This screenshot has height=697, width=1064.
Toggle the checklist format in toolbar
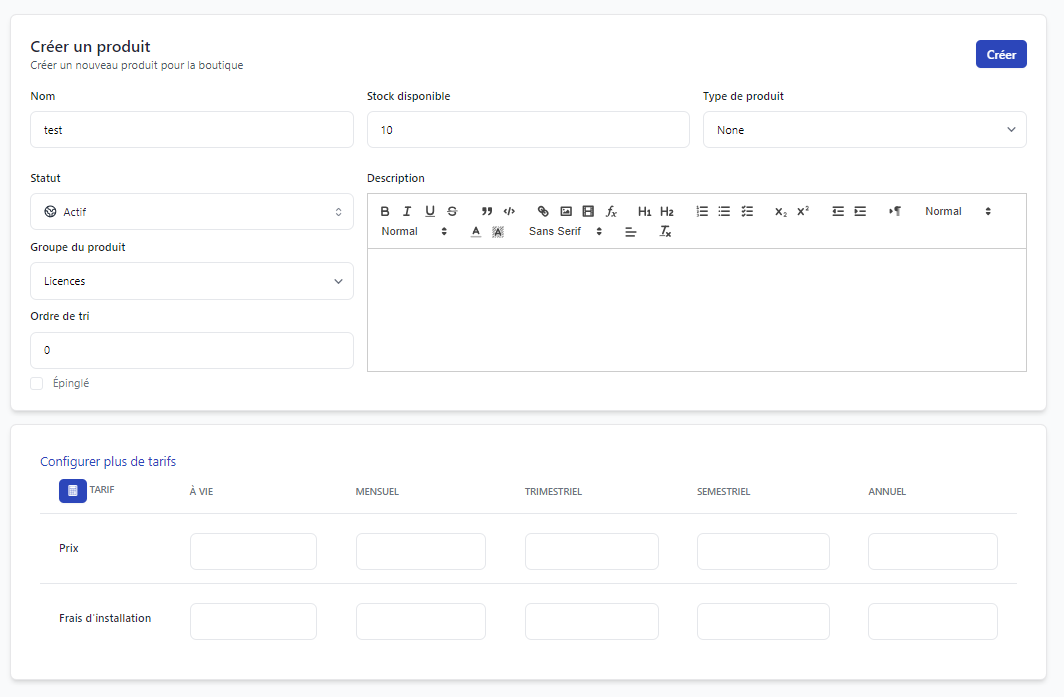click(x=747, y=211)
